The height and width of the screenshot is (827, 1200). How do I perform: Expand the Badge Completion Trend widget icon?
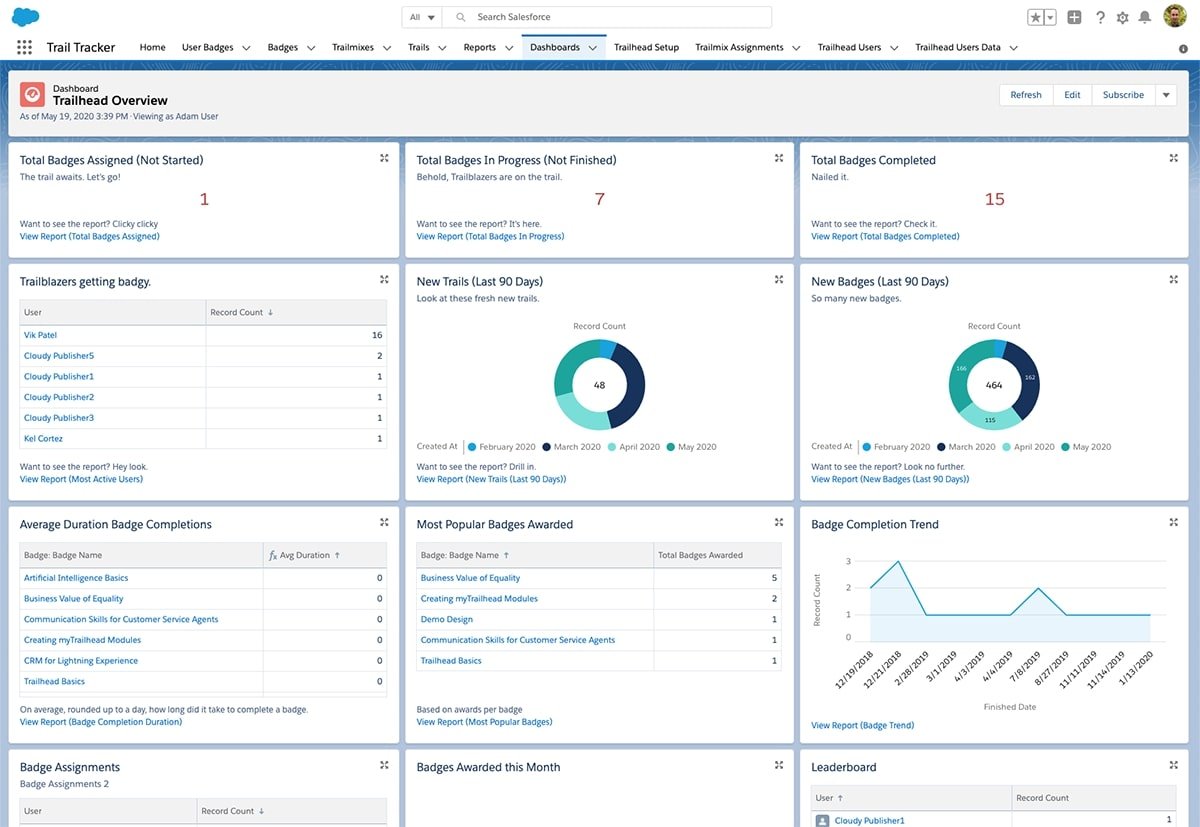(x=1172, y=521)
